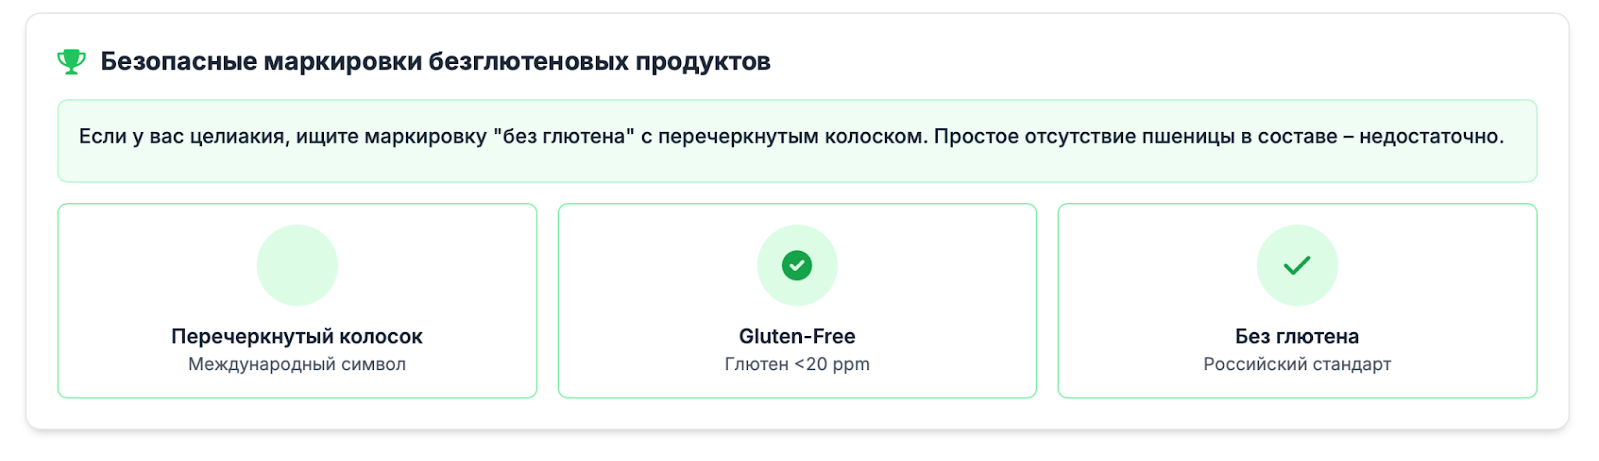
Task: Select the Перечеркнутый колосок card title
Action: coord(297,336)
